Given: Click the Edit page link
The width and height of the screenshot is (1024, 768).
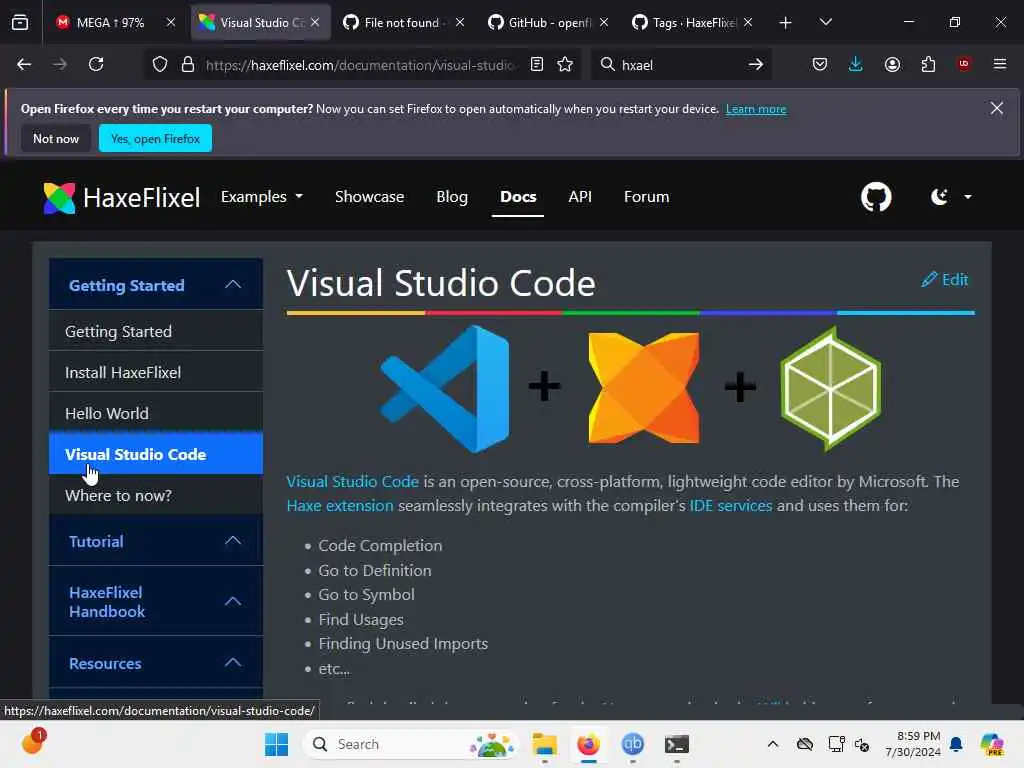Looking at the screenshot, I should (x=944, y=280).
